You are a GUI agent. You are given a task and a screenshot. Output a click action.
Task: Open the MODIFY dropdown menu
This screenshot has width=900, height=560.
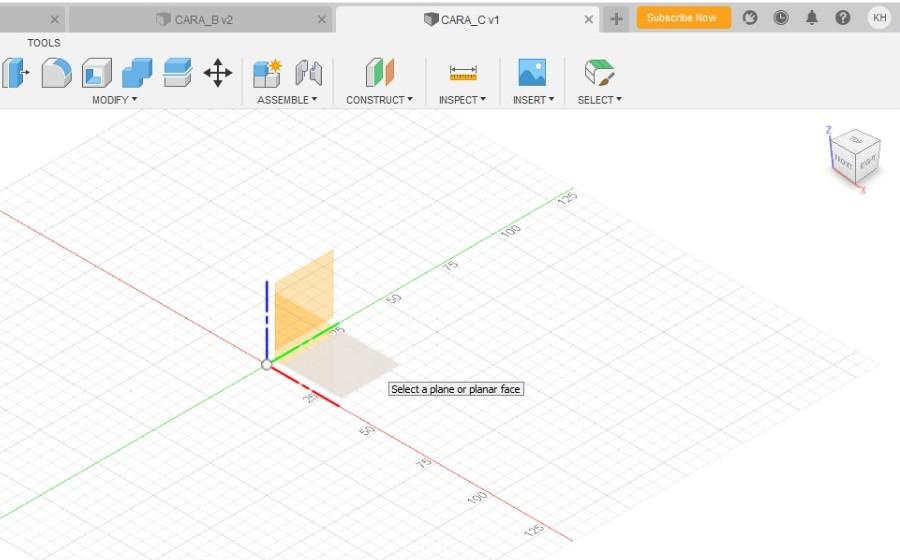pos(115,99)
